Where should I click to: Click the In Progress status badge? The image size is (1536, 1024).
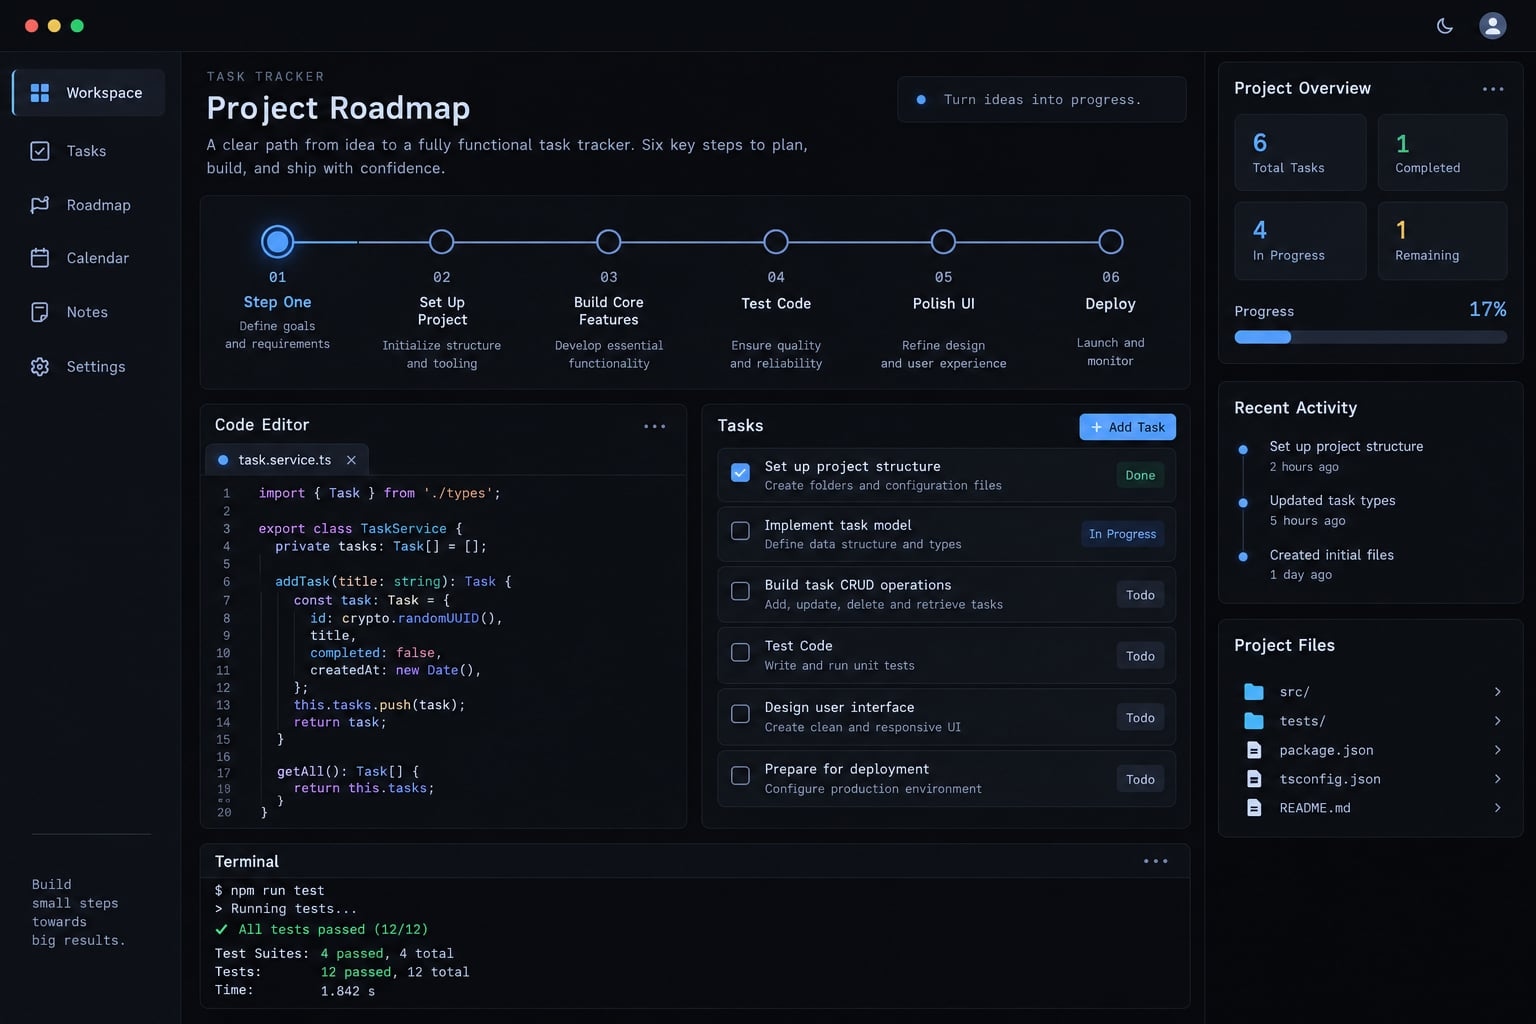(1122, 534)
